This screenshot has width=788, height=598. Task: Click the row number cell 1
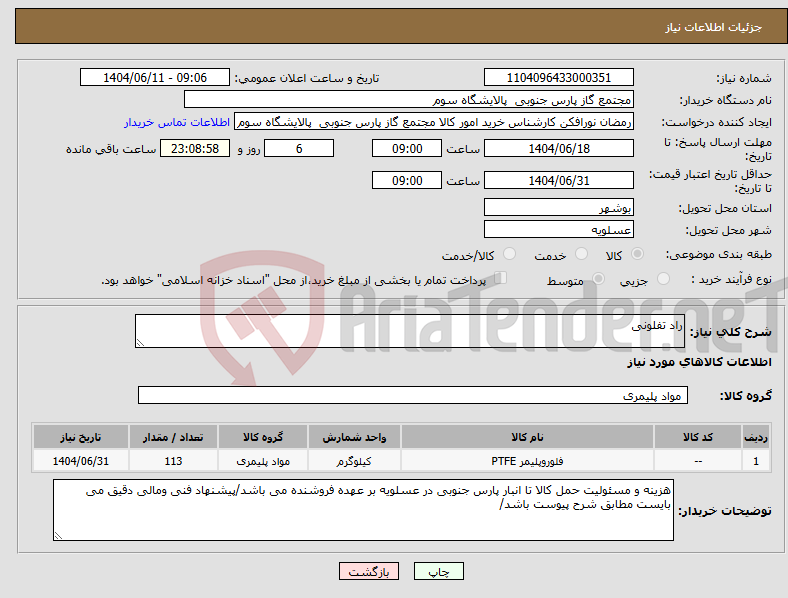pos(755,461)
